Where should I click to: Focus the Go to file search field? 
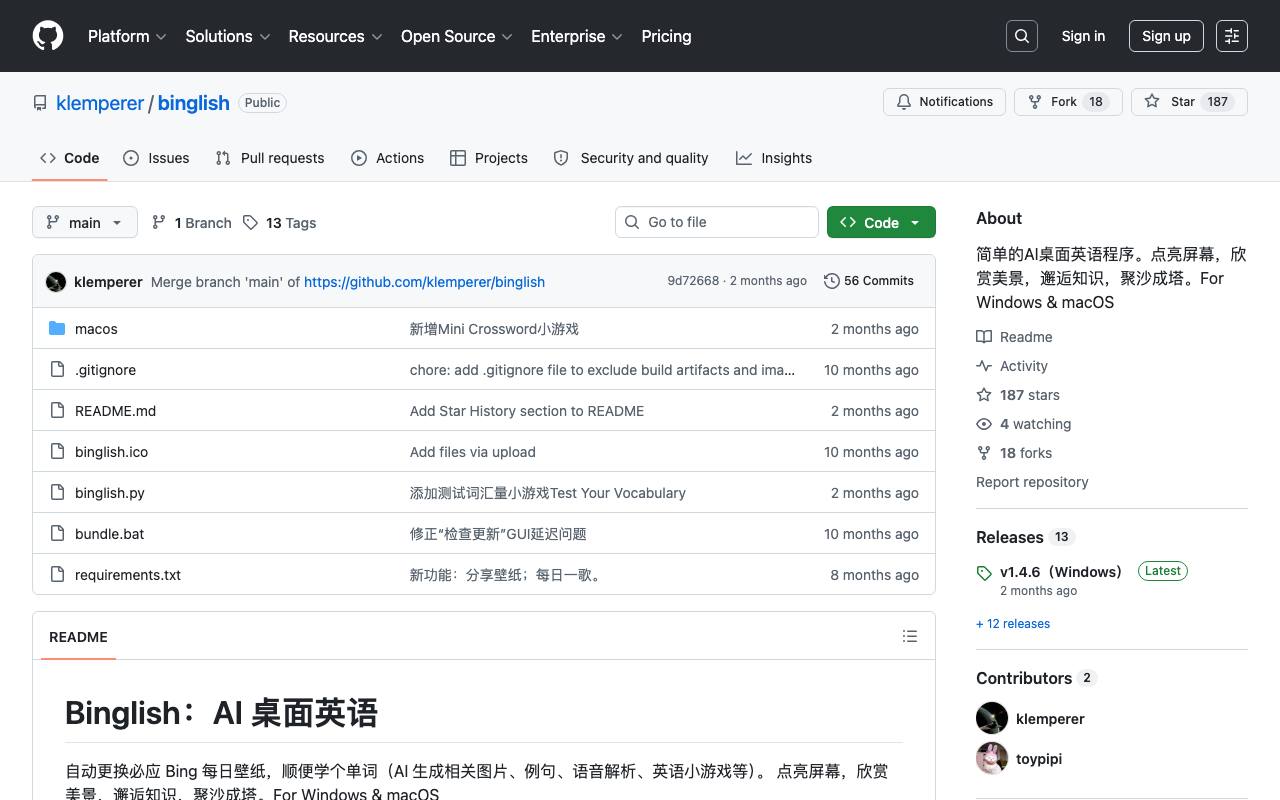click(x=717, y=222)
